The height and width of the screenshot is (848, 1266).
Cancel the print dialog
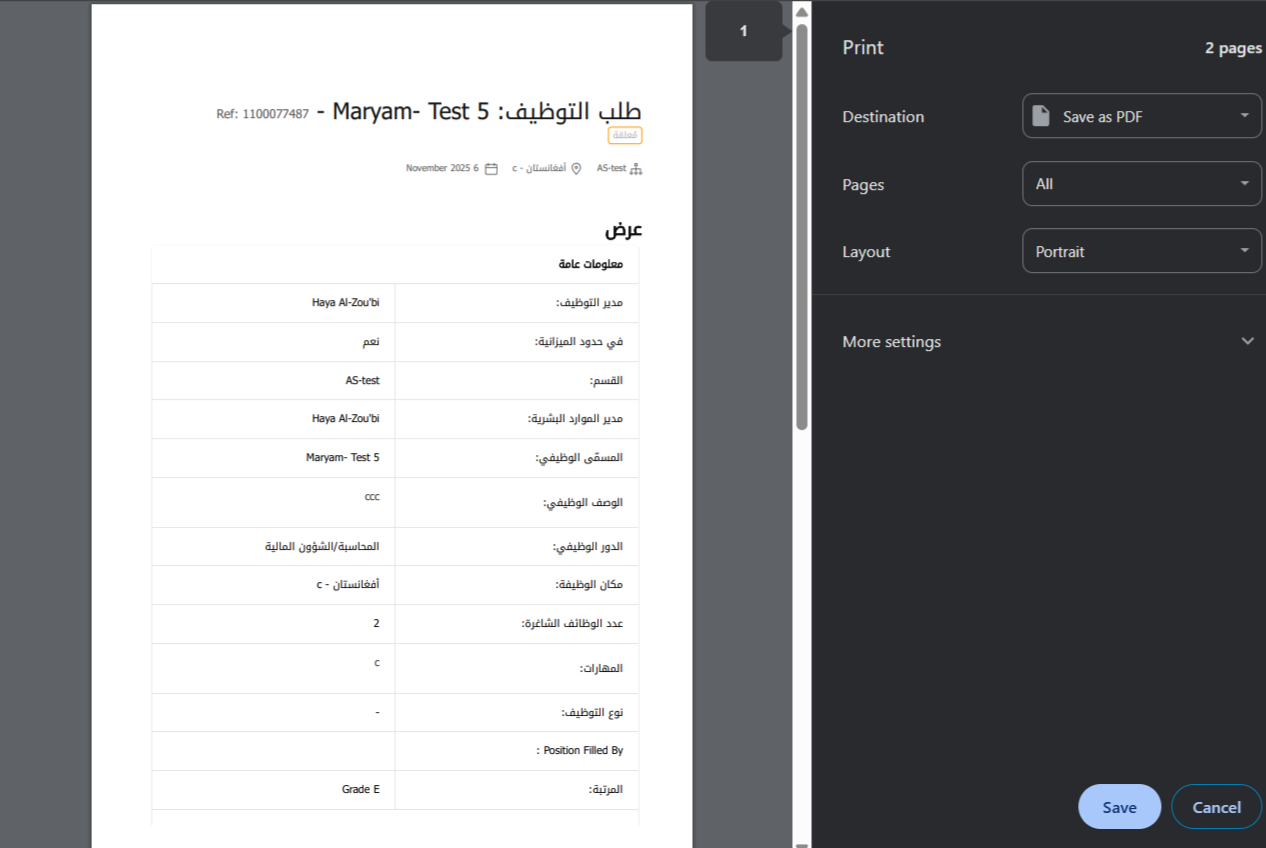(1216, 807)
